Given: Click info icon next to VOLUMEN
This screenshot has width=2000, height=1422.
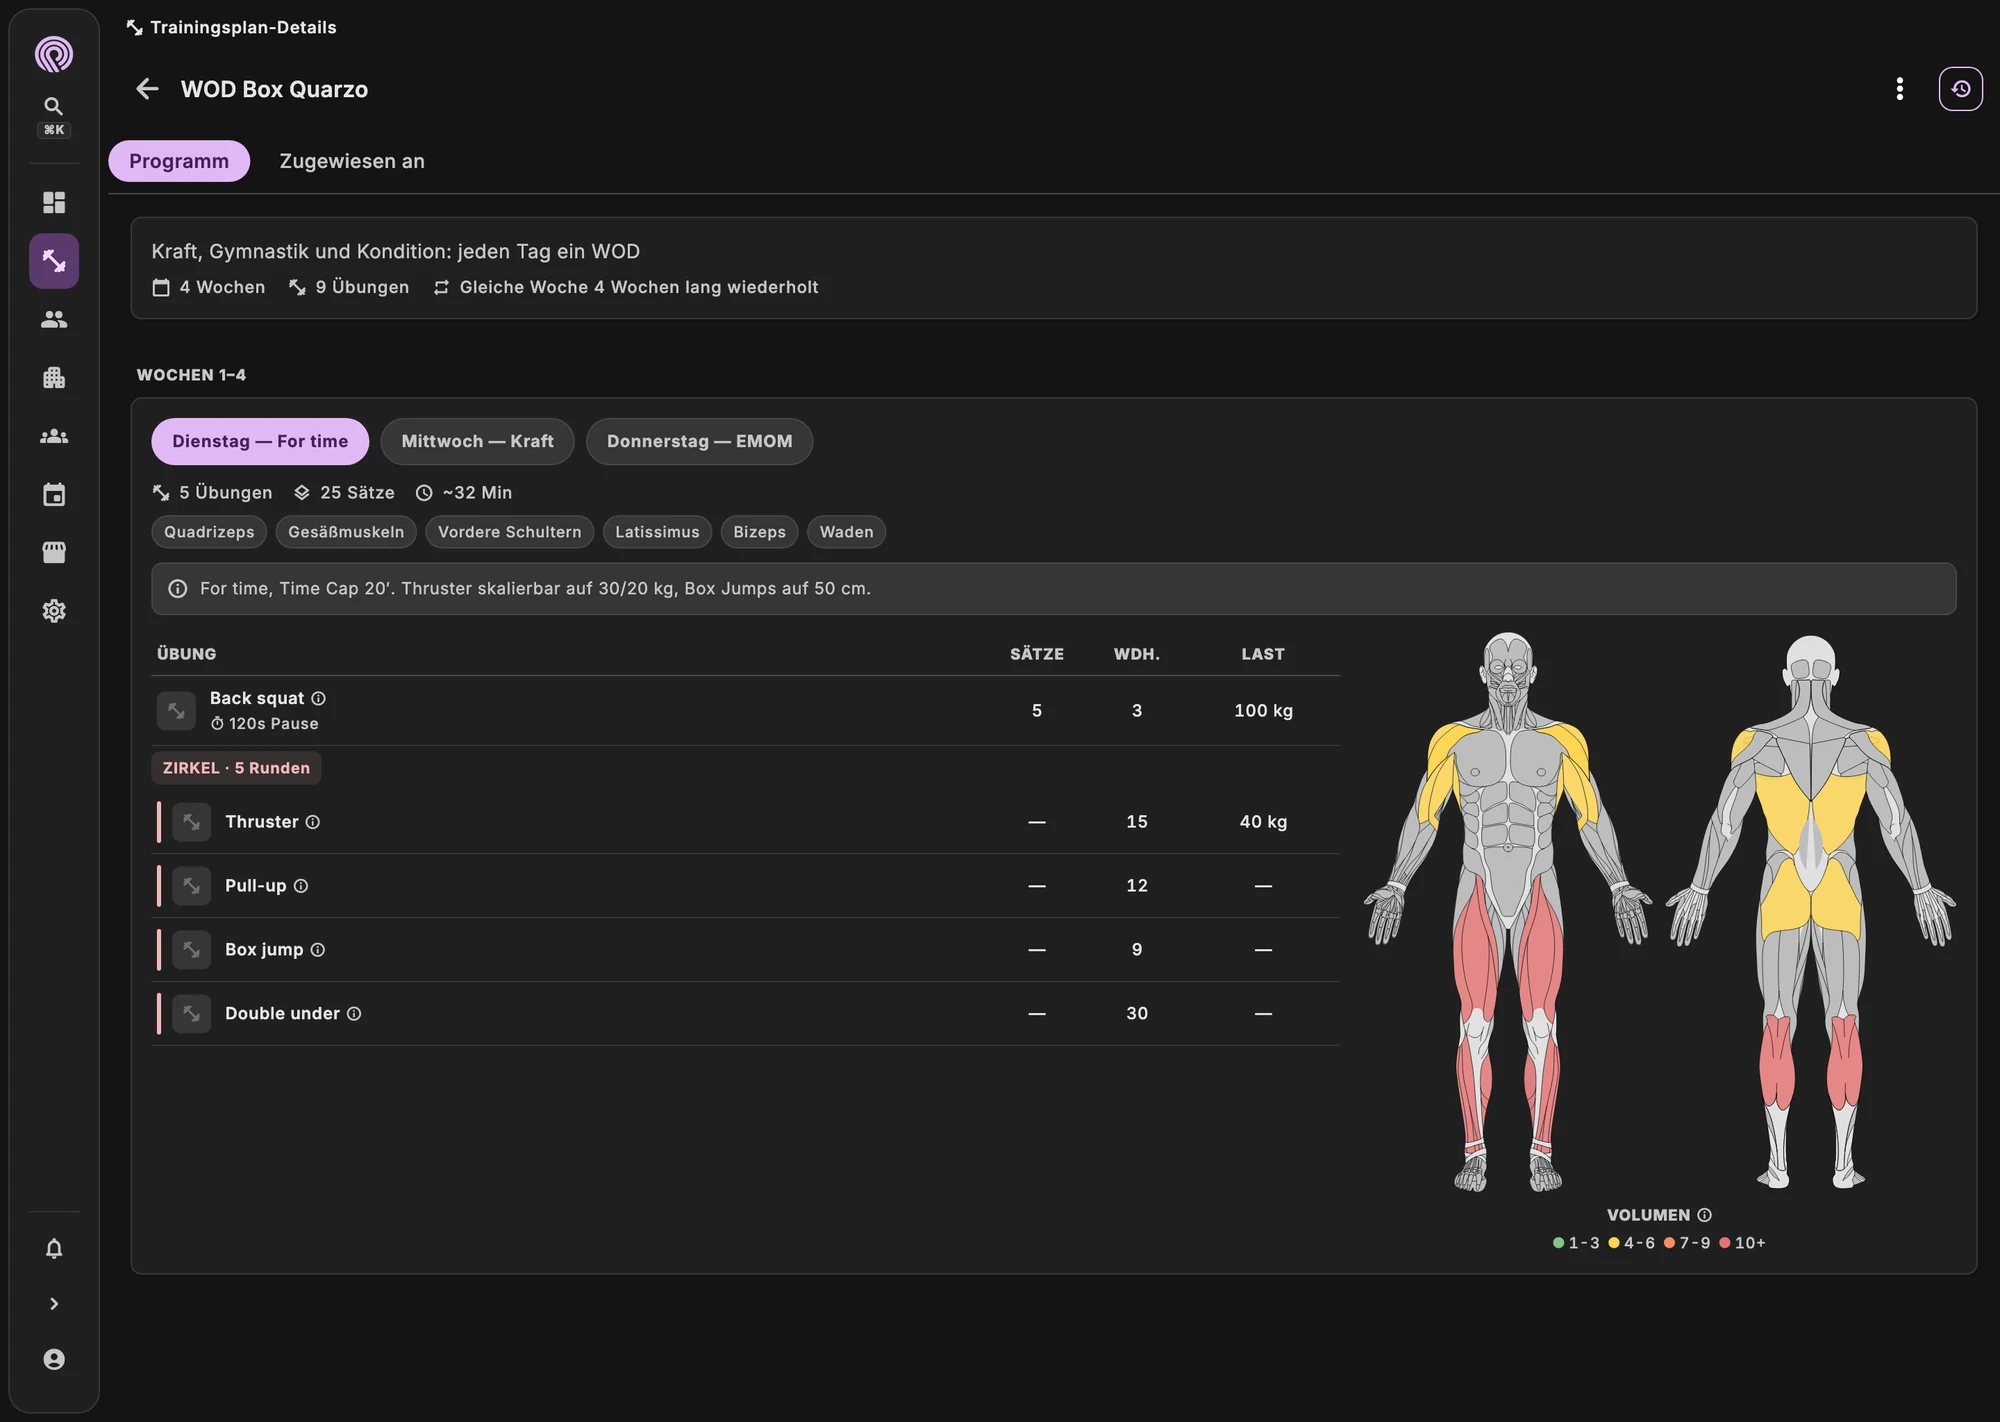Looking at the screenshot, I should tap(1704, 1215).
